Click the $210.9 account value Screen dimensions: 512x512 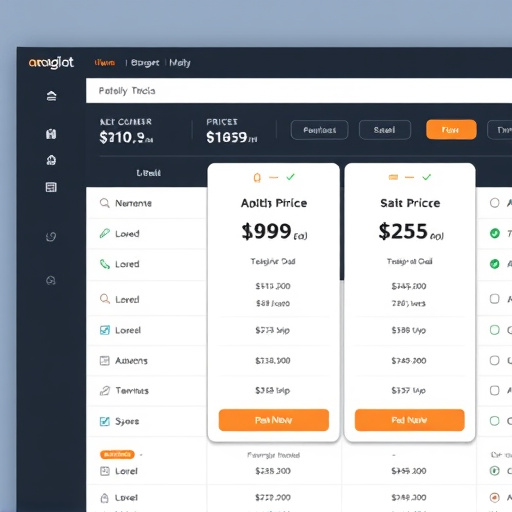126,137
